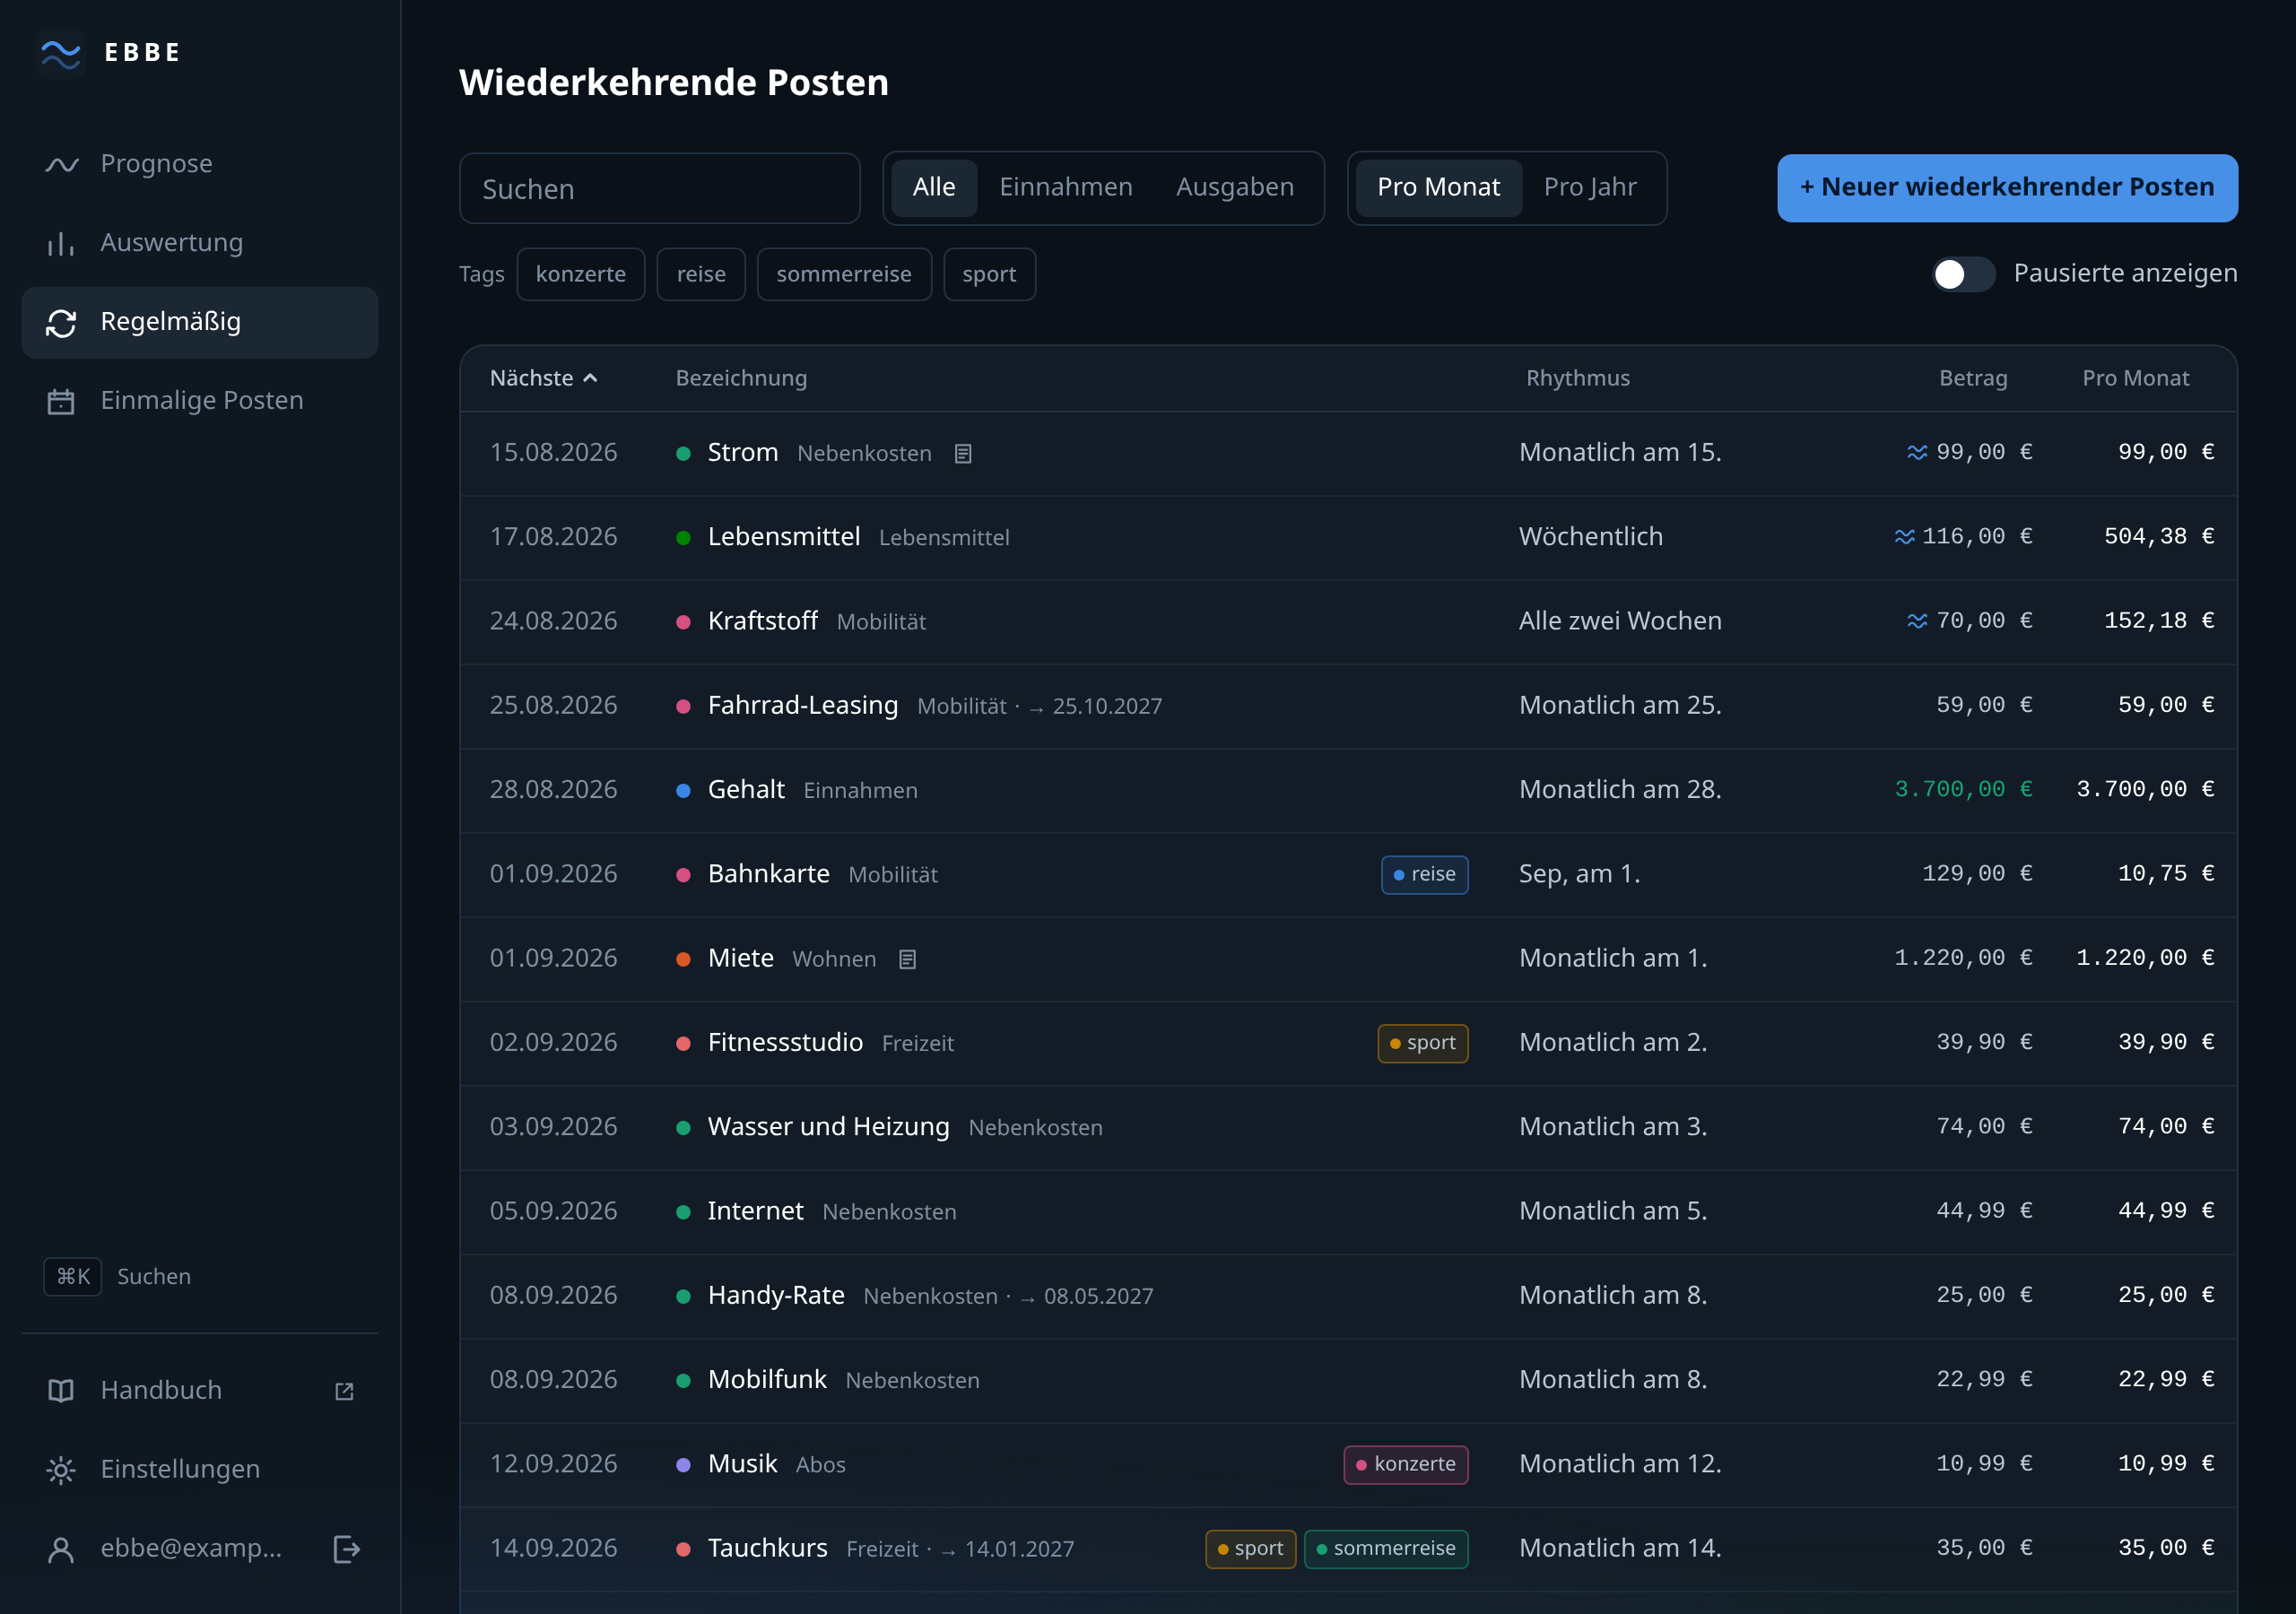Image resolution: width=2296 pixels, height=1614 pixels.
Task: Open note icon next to Miete
Action: coord(907,959)
